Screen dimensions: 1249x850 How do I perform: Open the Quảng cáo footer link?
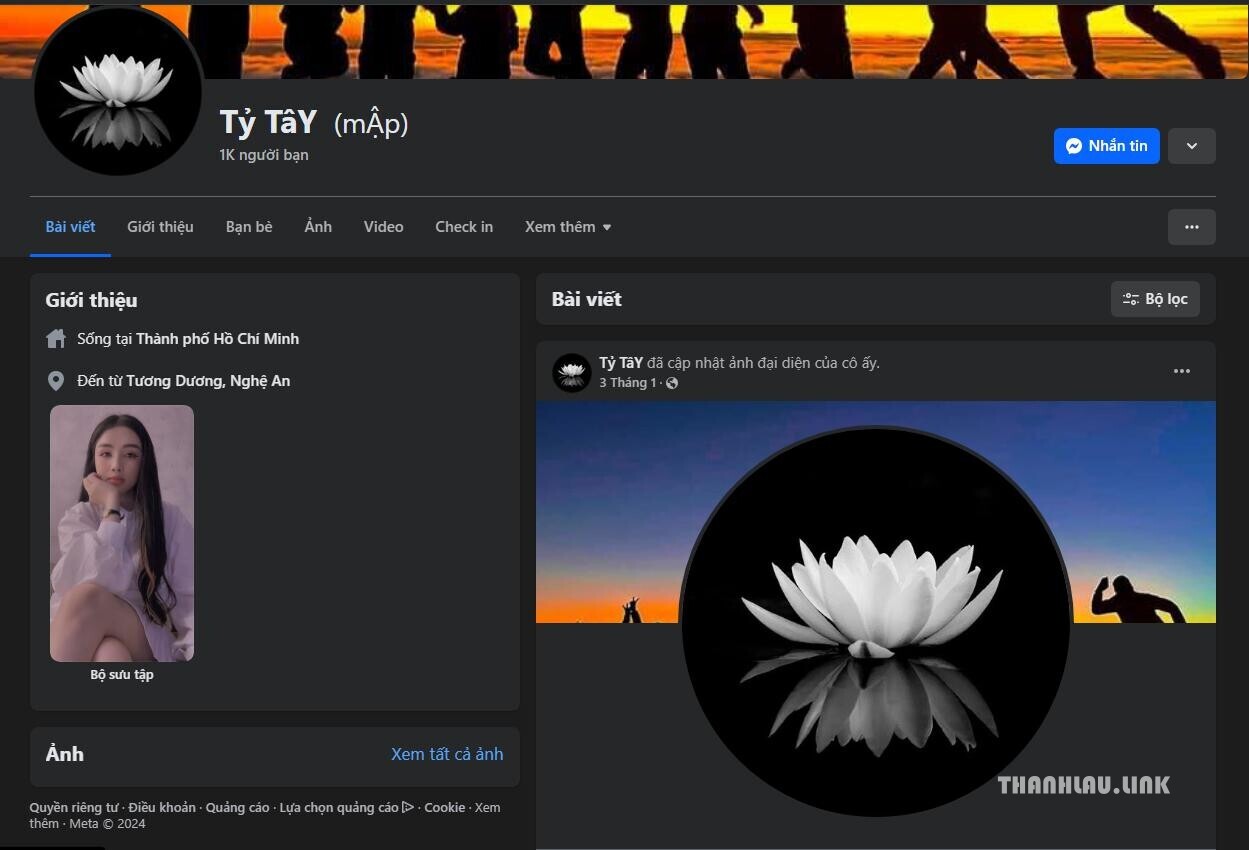[x=238, y=808]
